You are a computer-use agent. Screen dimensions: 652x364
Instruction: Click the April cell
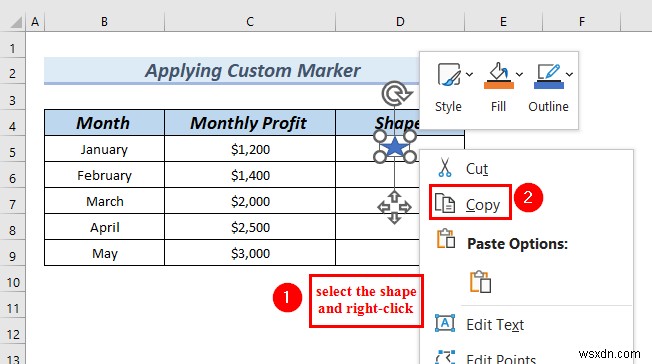click(x=104, y=227)
